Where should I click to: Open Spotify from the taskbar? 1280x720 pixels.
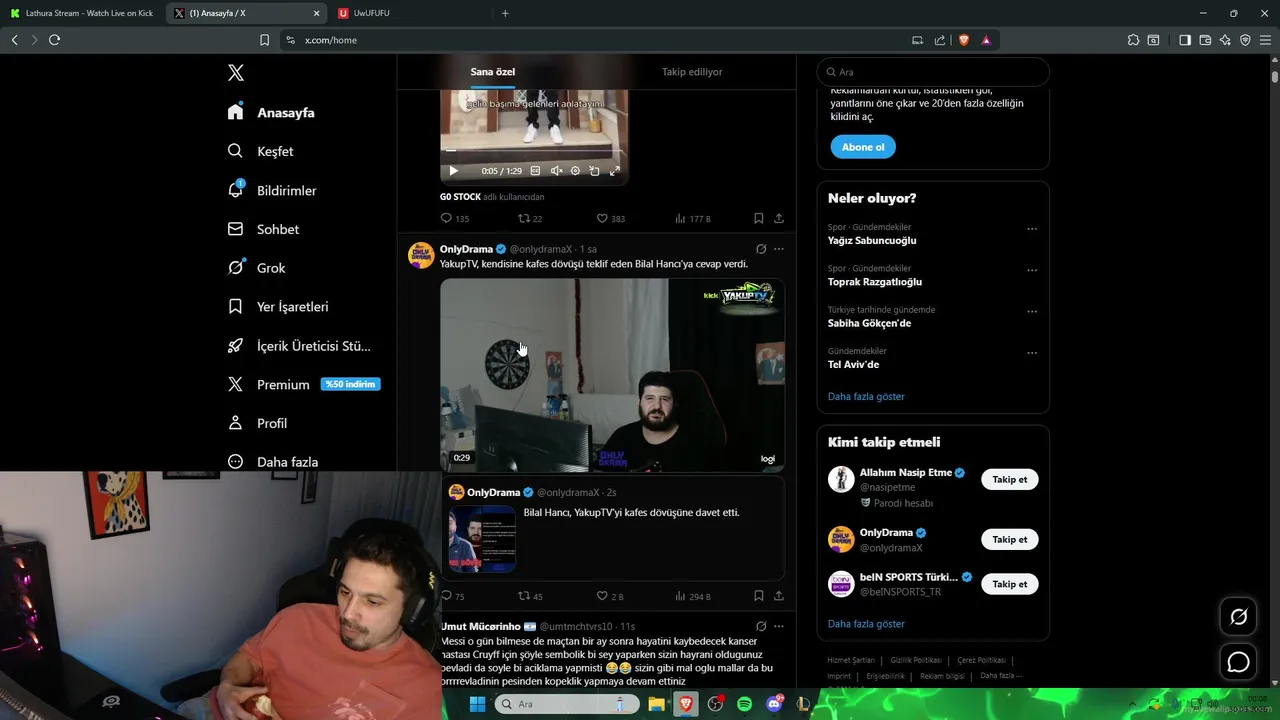(x=744, y=704)
